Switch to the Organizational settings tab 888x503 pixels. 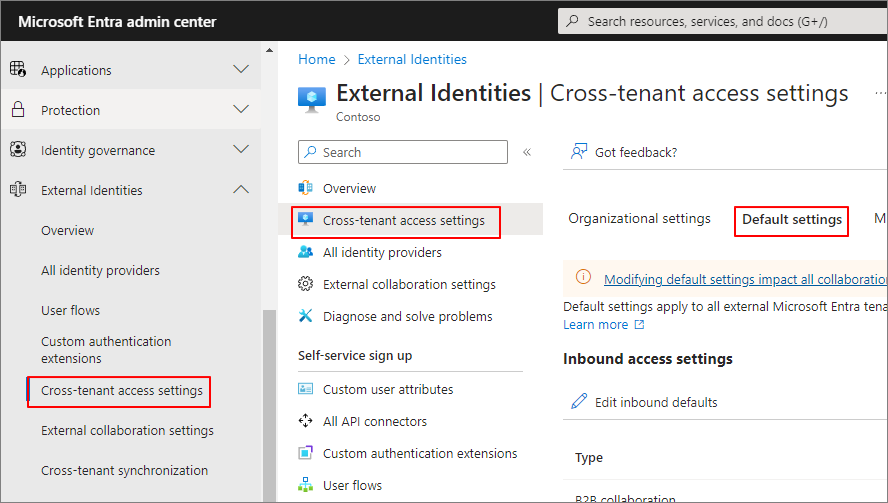[639, 219]
